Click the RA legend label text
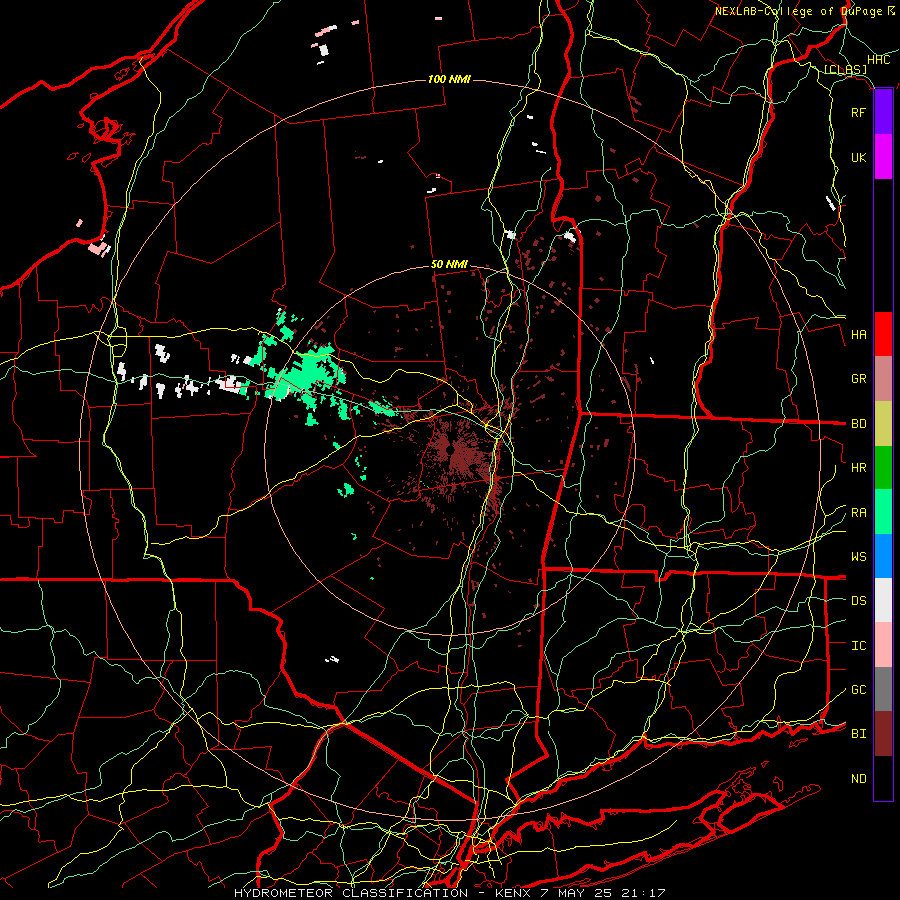The width and height of the screenshot is (900, 900). pos(858,512)
